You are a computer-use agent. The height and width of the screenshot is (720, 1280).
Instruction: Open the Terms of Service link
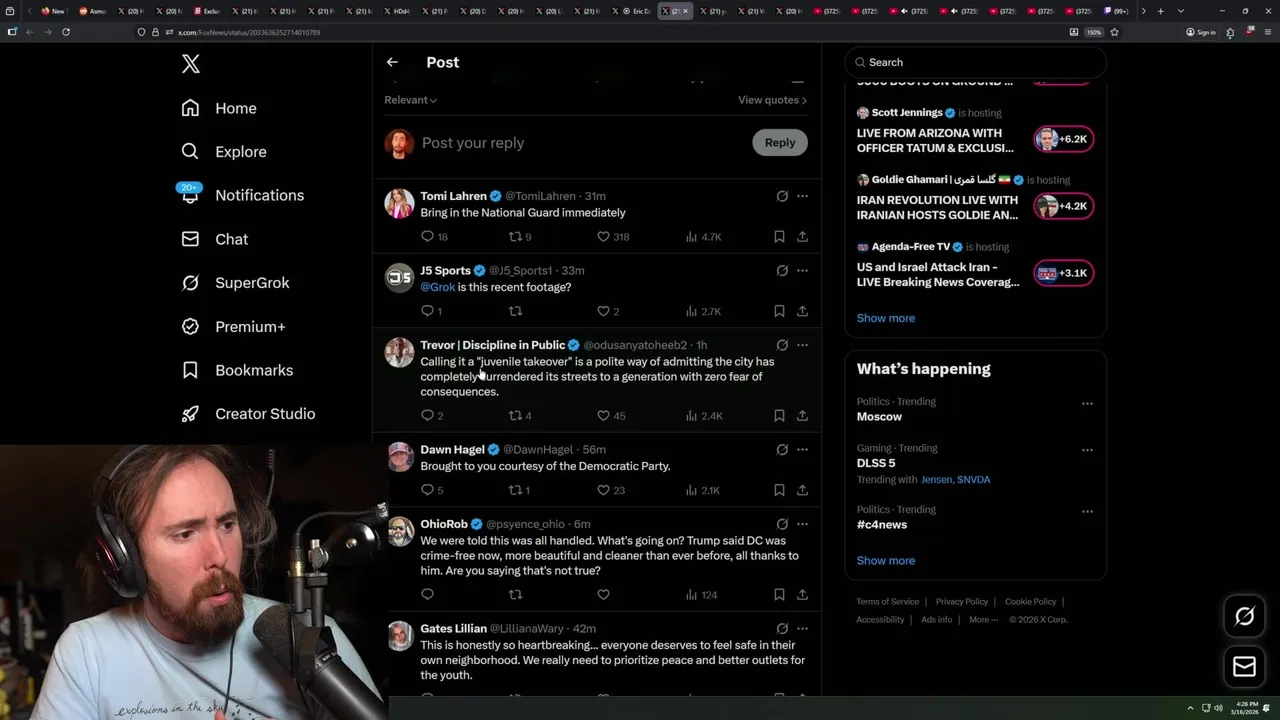[x=887, y=602]
